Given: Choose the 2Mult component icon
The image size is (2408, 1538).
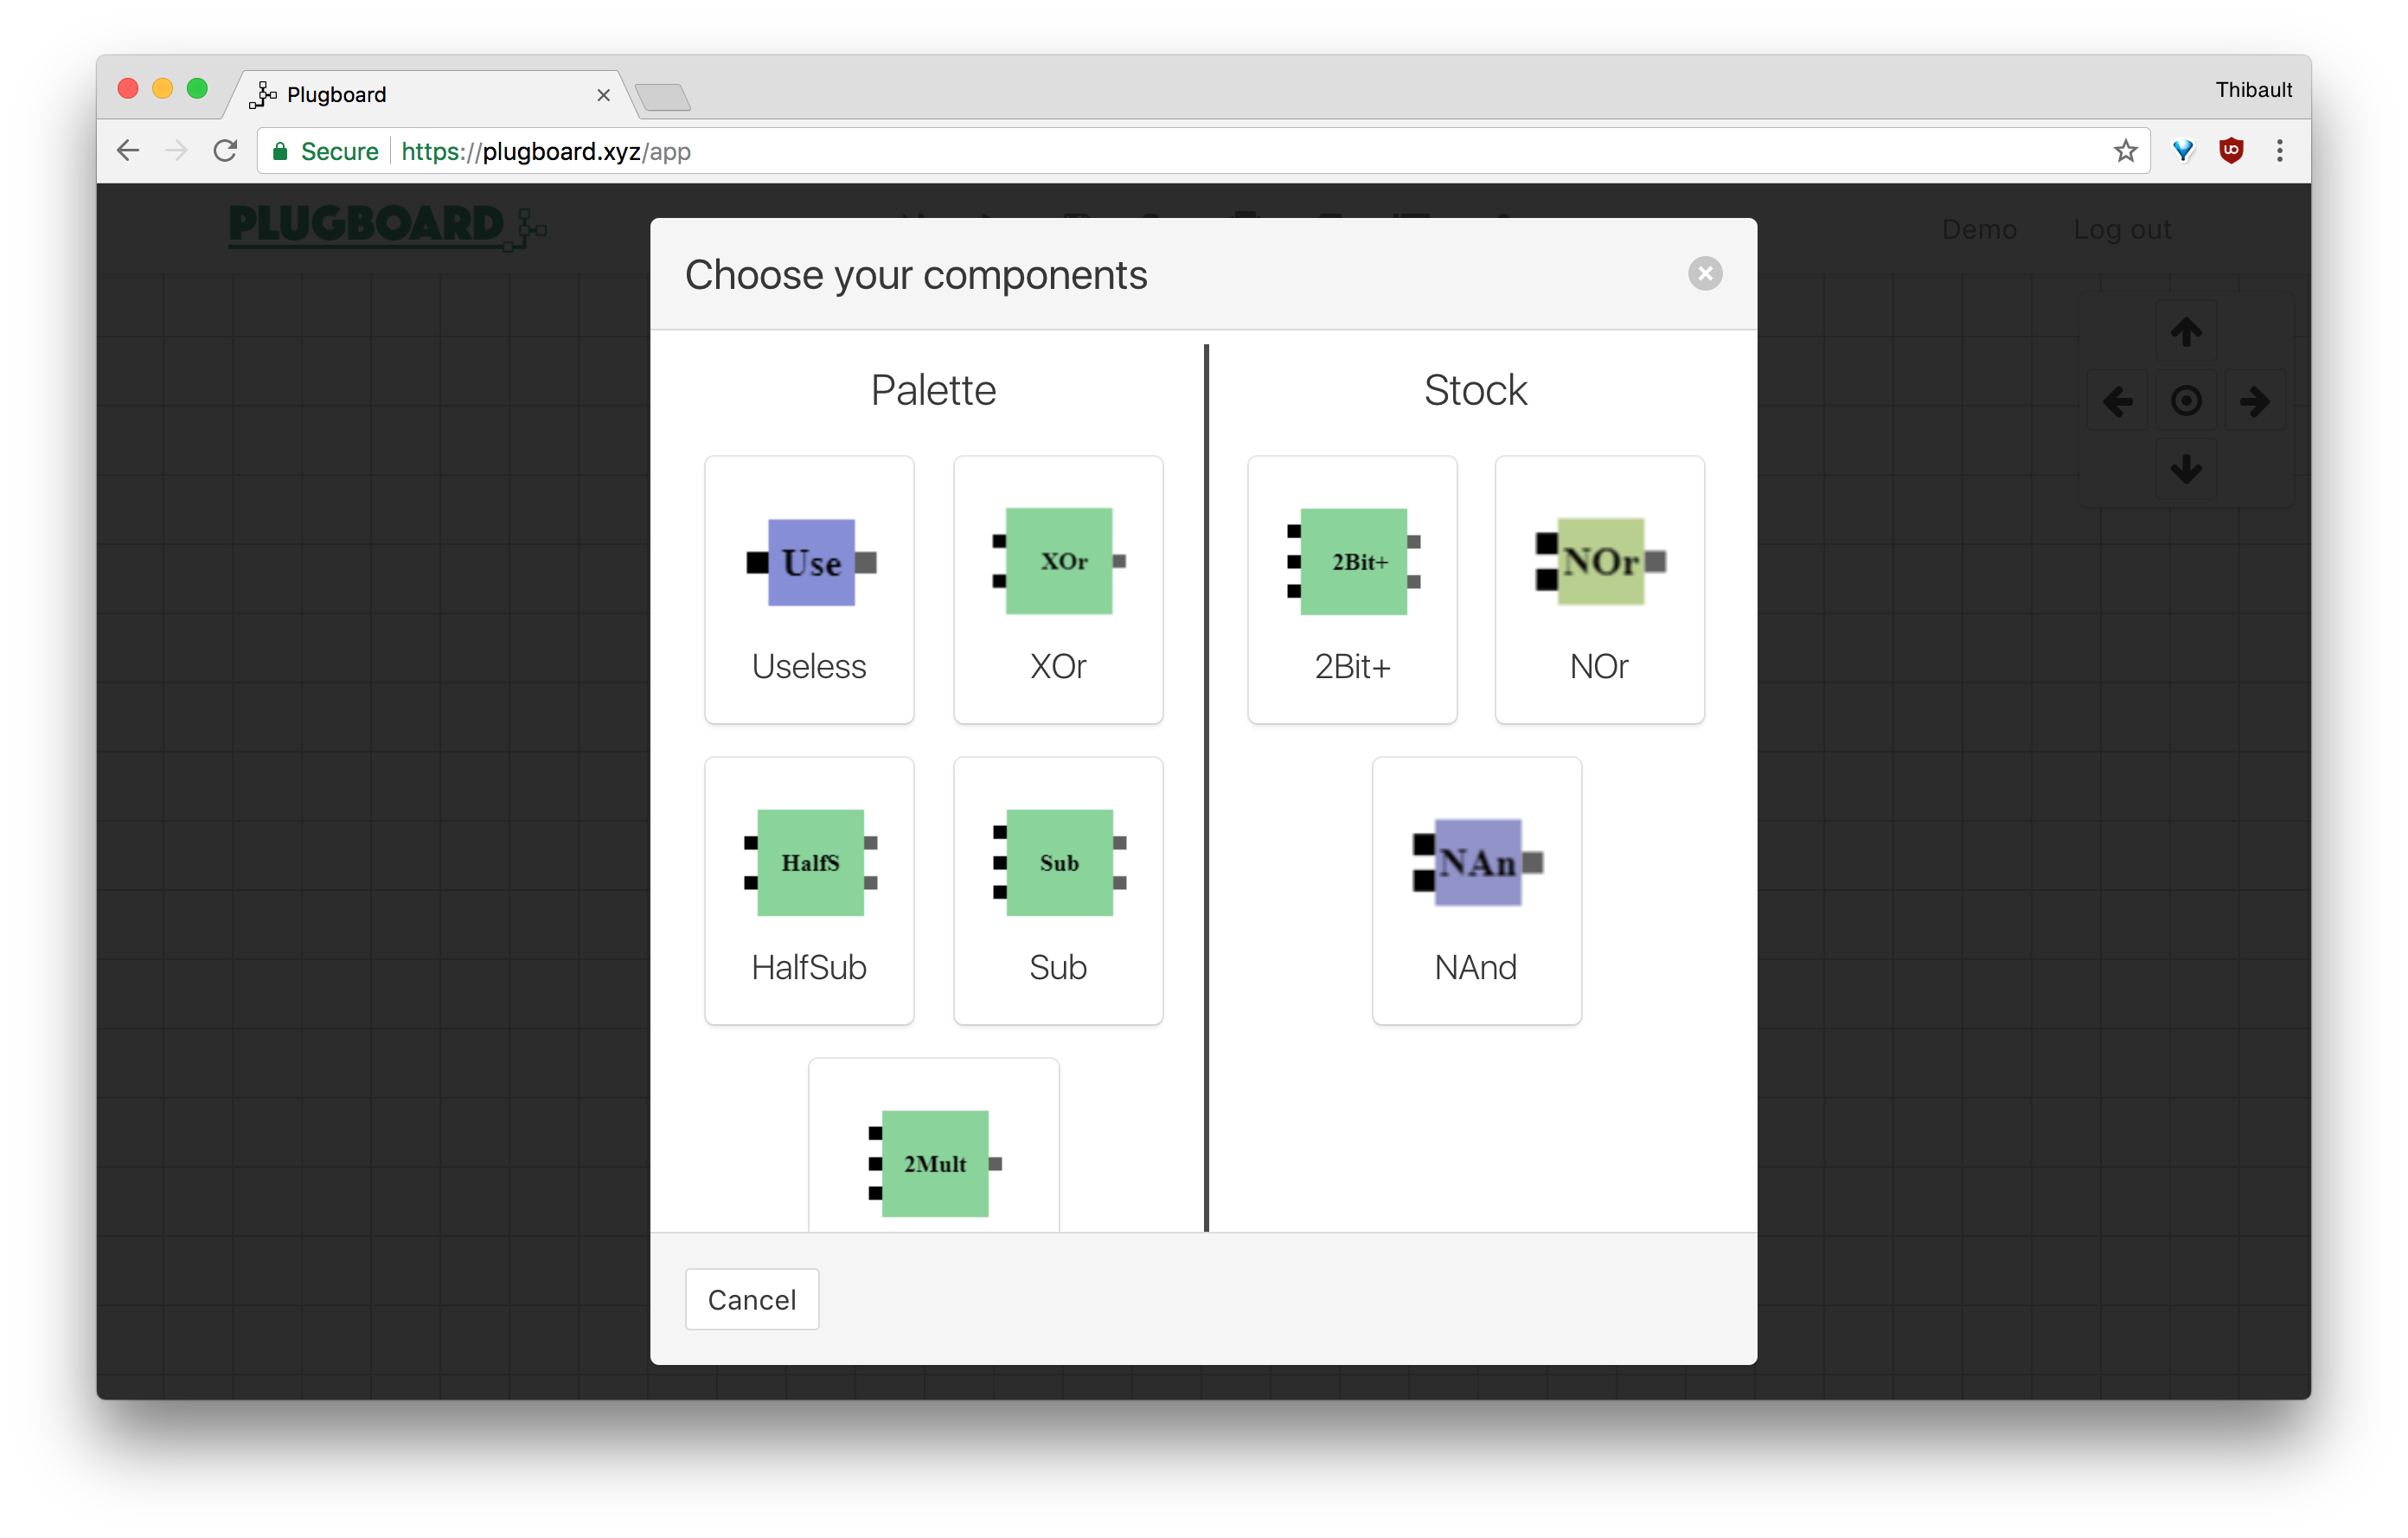Looking at the screenshot, I should click(934, 1162).
